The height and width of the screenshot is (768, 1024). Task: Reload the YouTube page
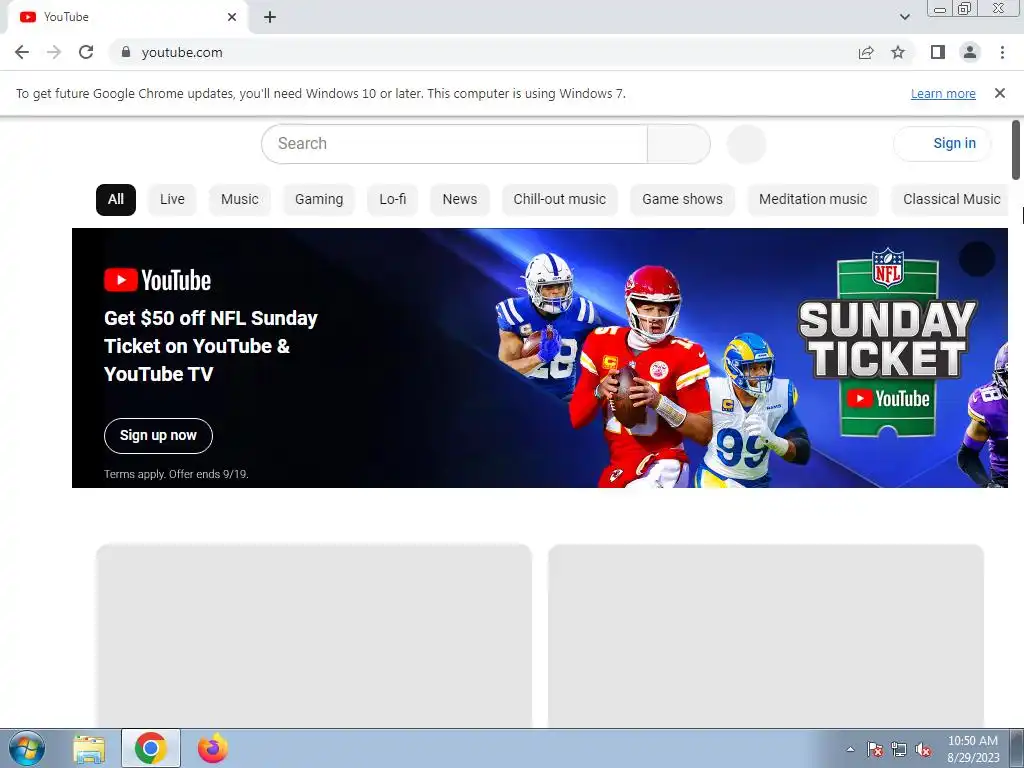[86, 52]
